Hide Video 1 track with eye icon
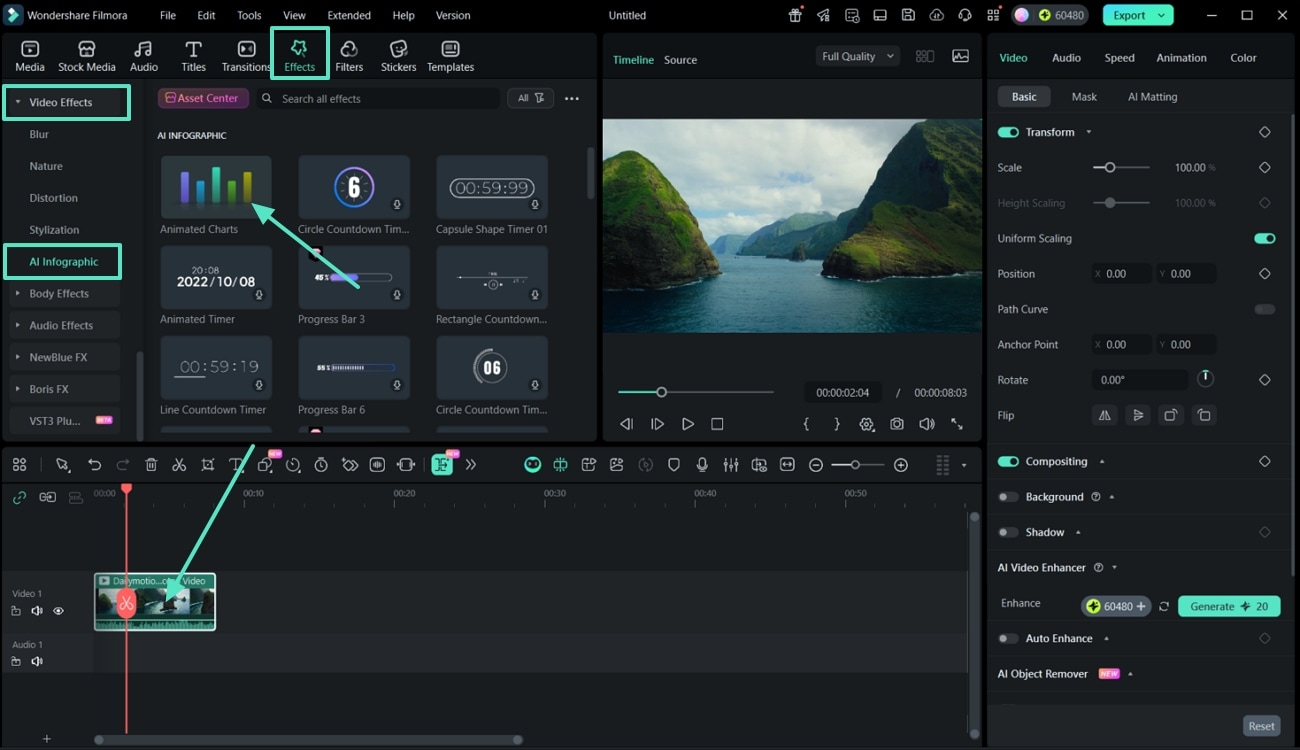This screenshot has width=1300, height=750. pos(58,611)
